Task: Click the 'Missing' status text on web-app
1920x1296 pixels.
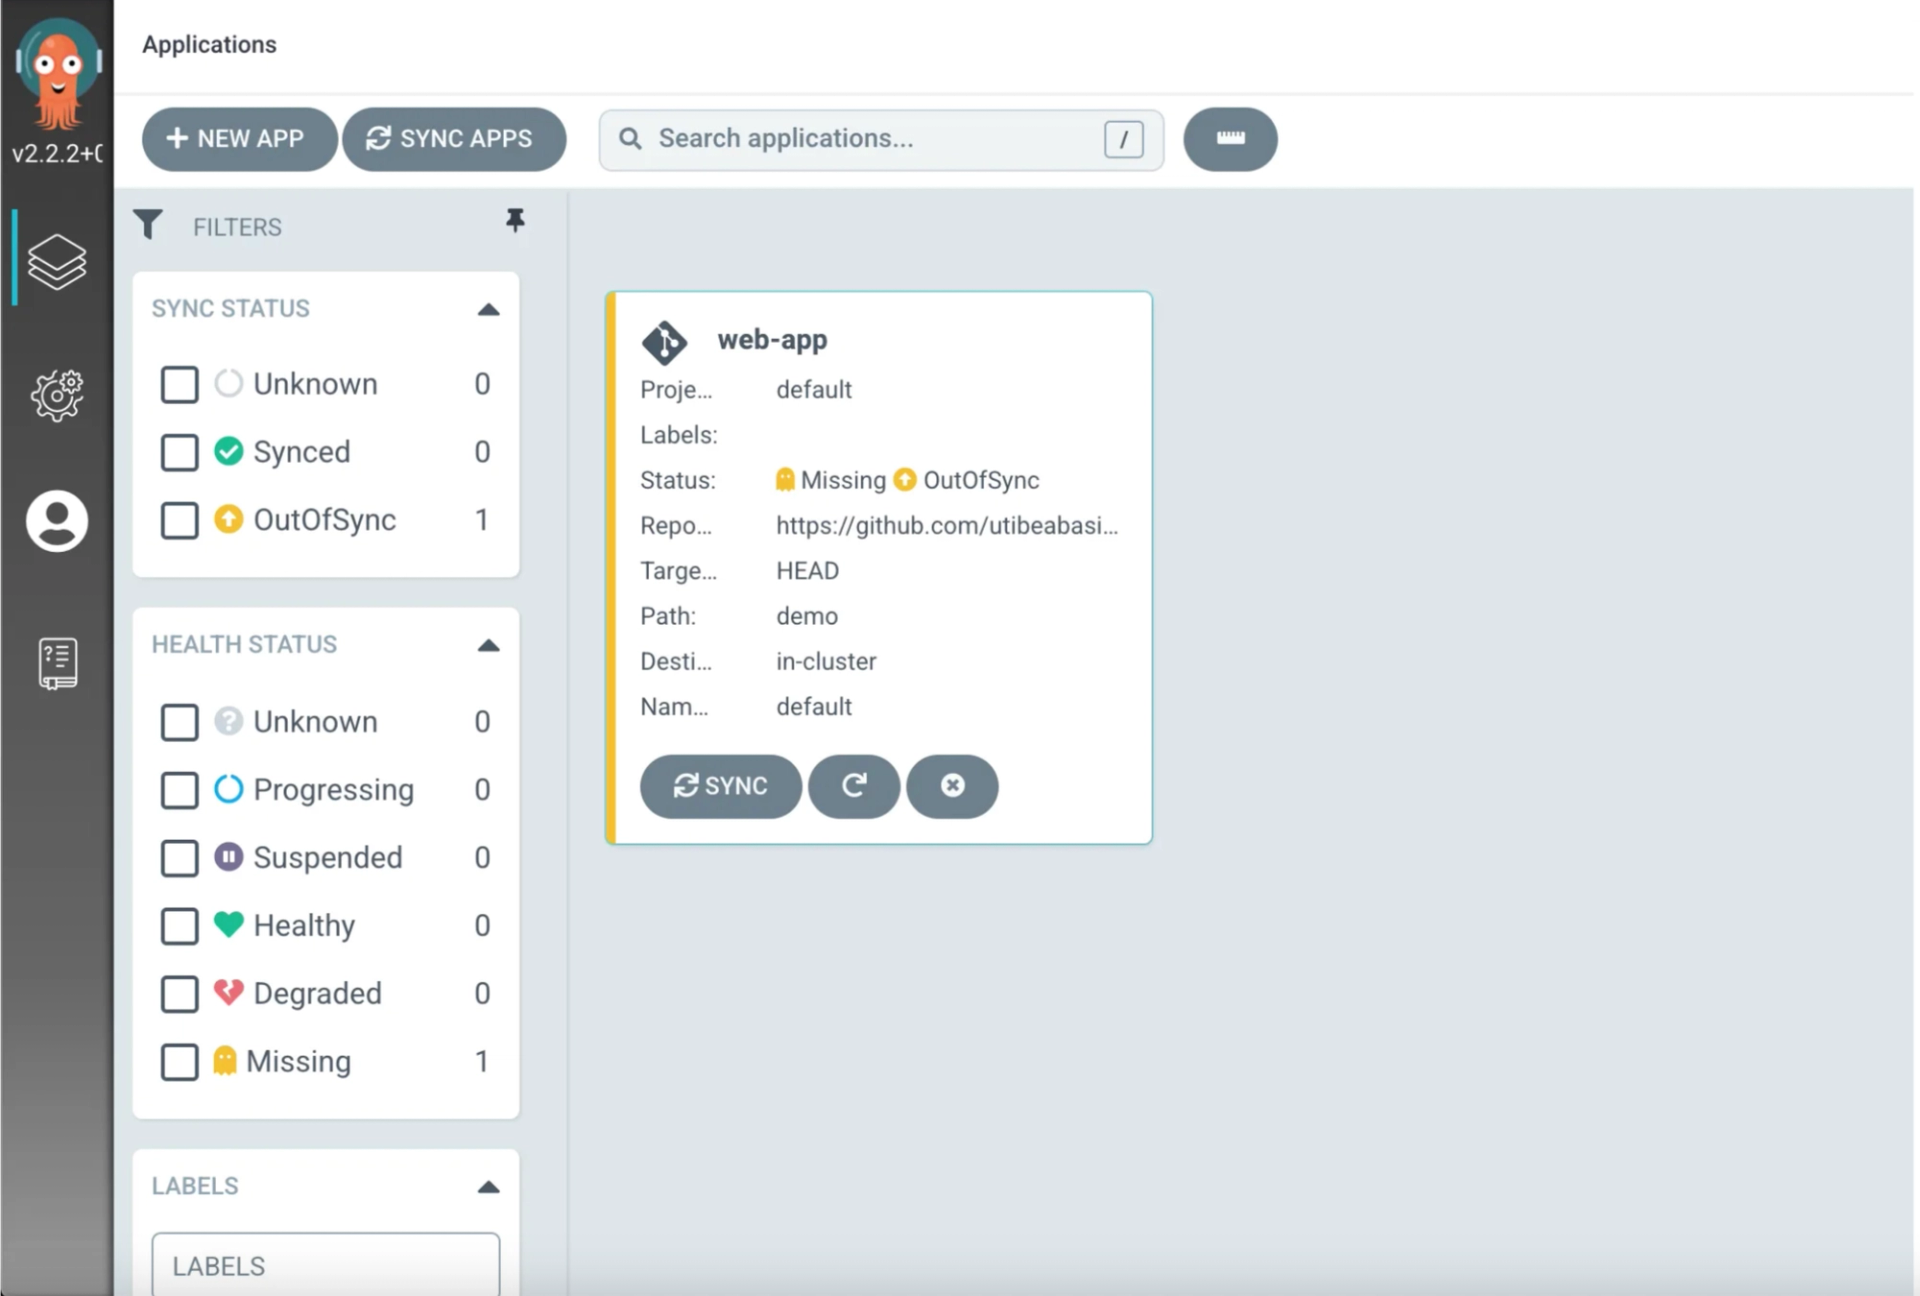Action: coord(843,480)
